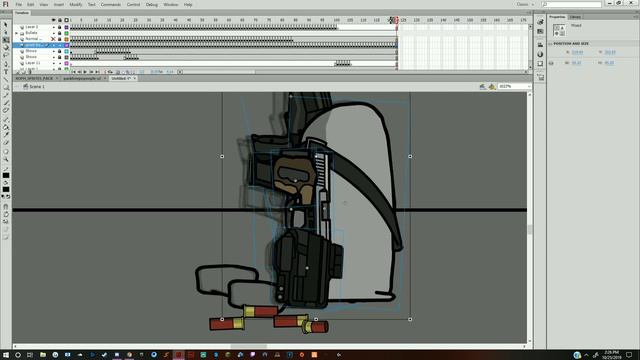Toggle outline view for all layers header
Screen dimensions: 640x360
point(67,20)
